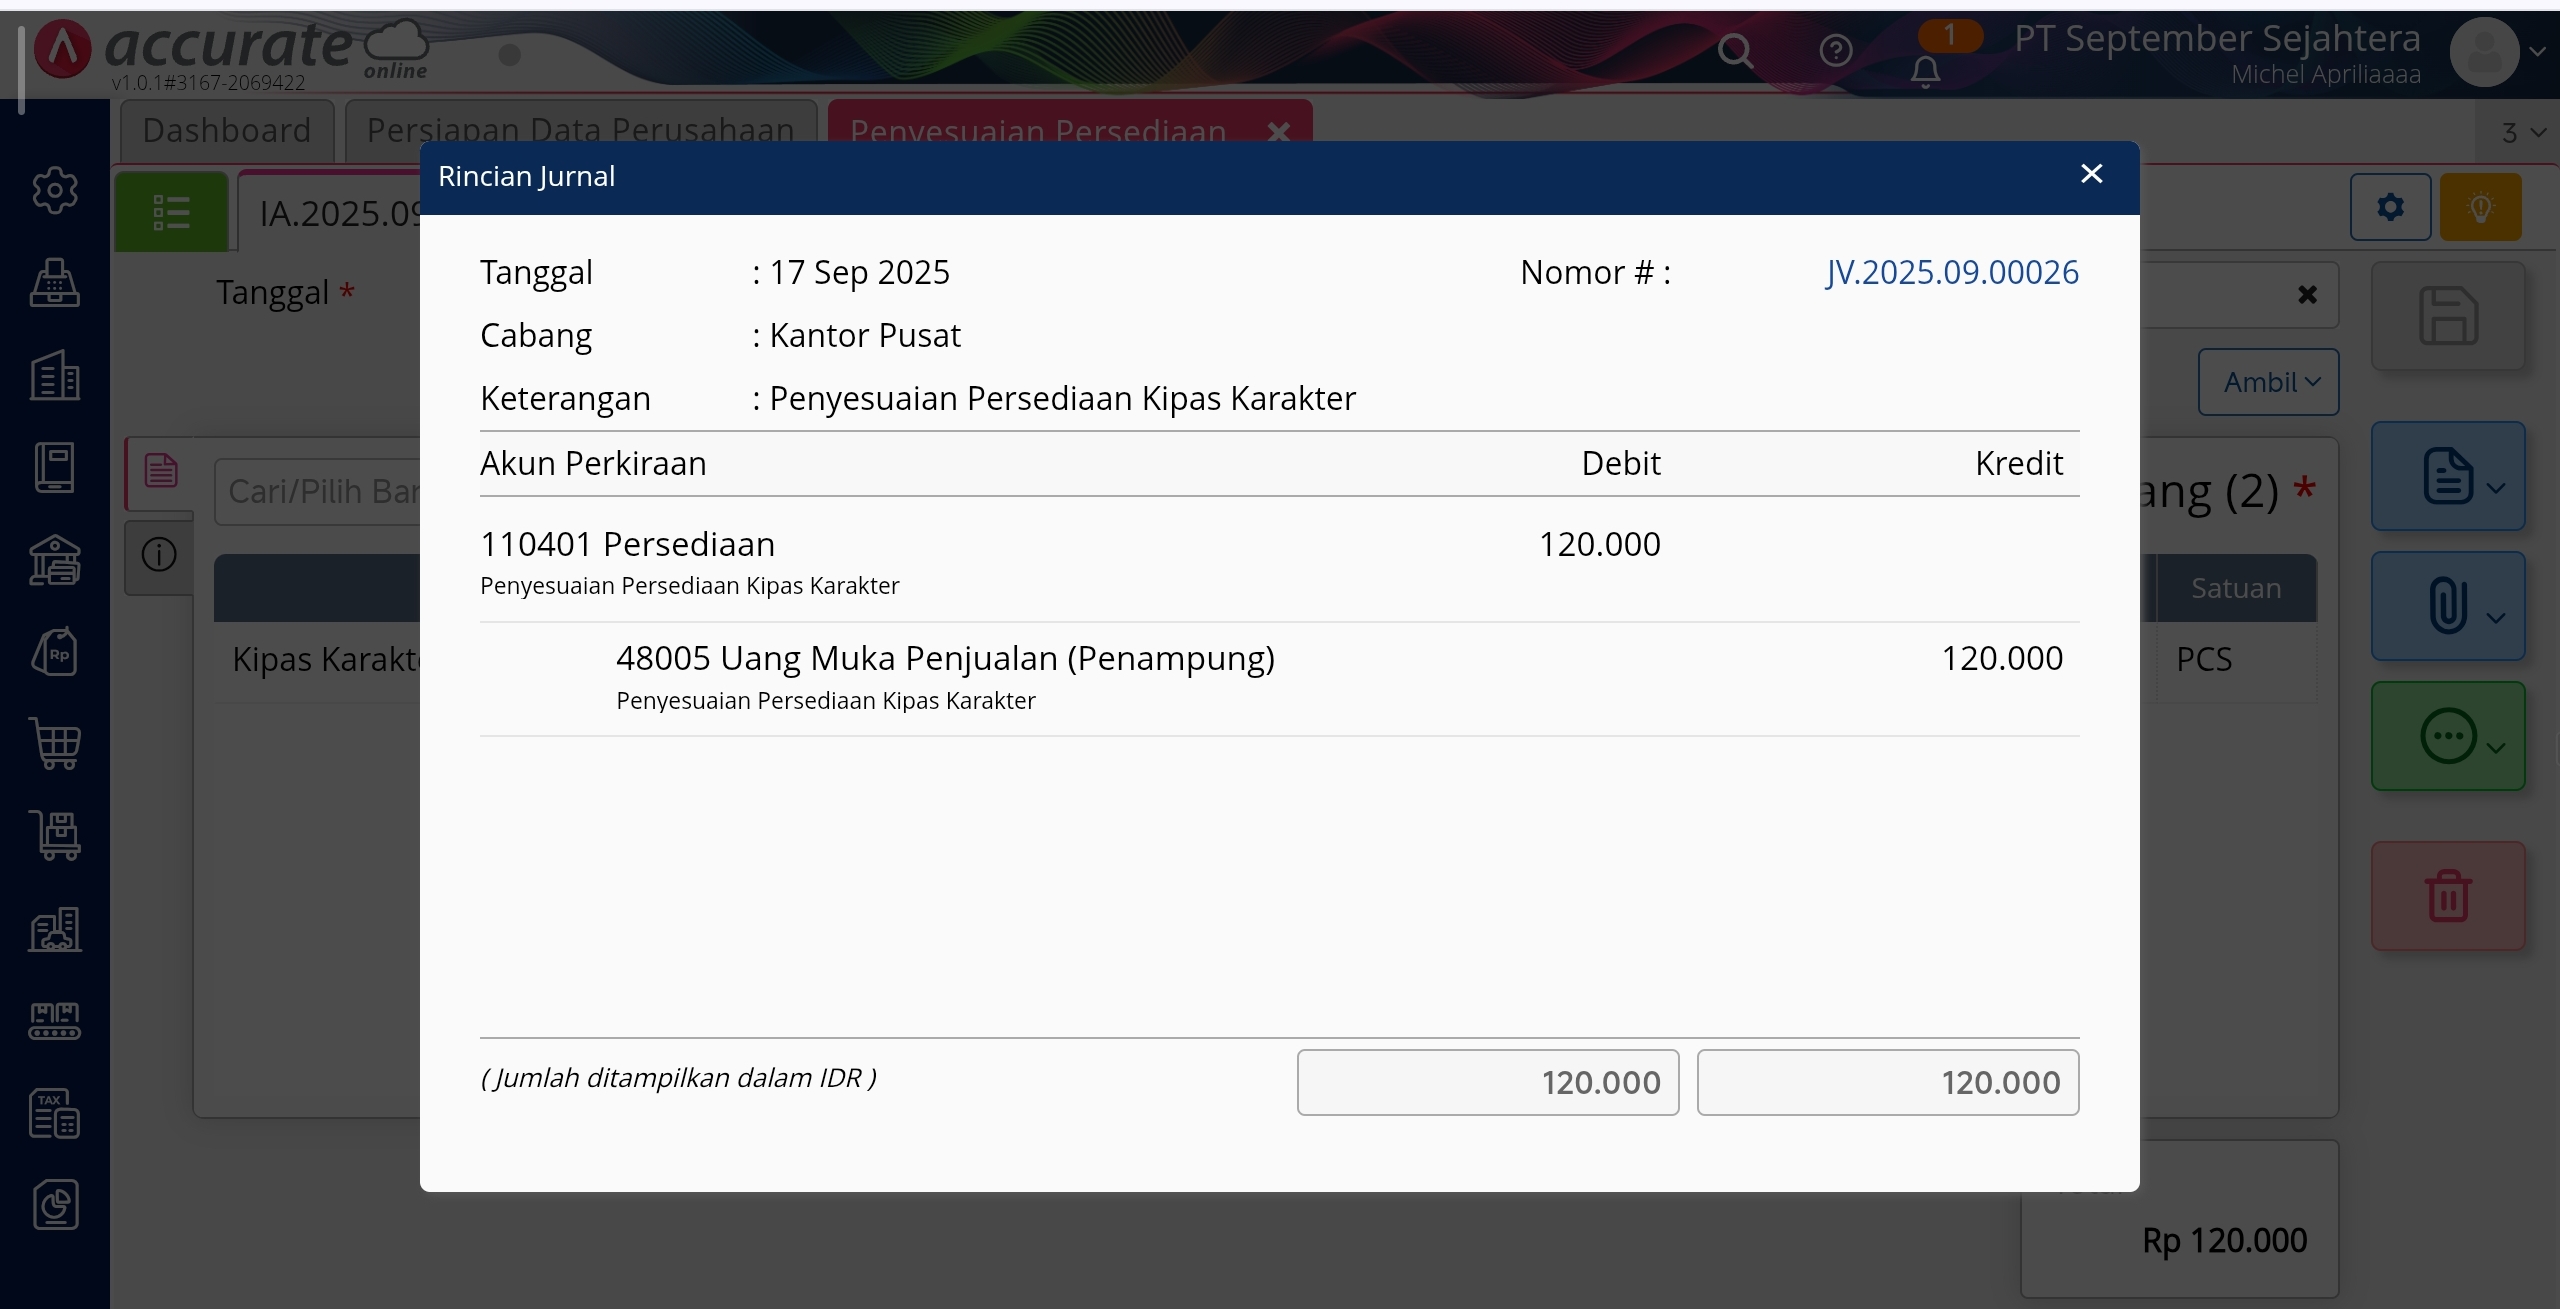Click the green list view icon
This screenshot has width=2560, height=1309.
(x=171, y=212)
